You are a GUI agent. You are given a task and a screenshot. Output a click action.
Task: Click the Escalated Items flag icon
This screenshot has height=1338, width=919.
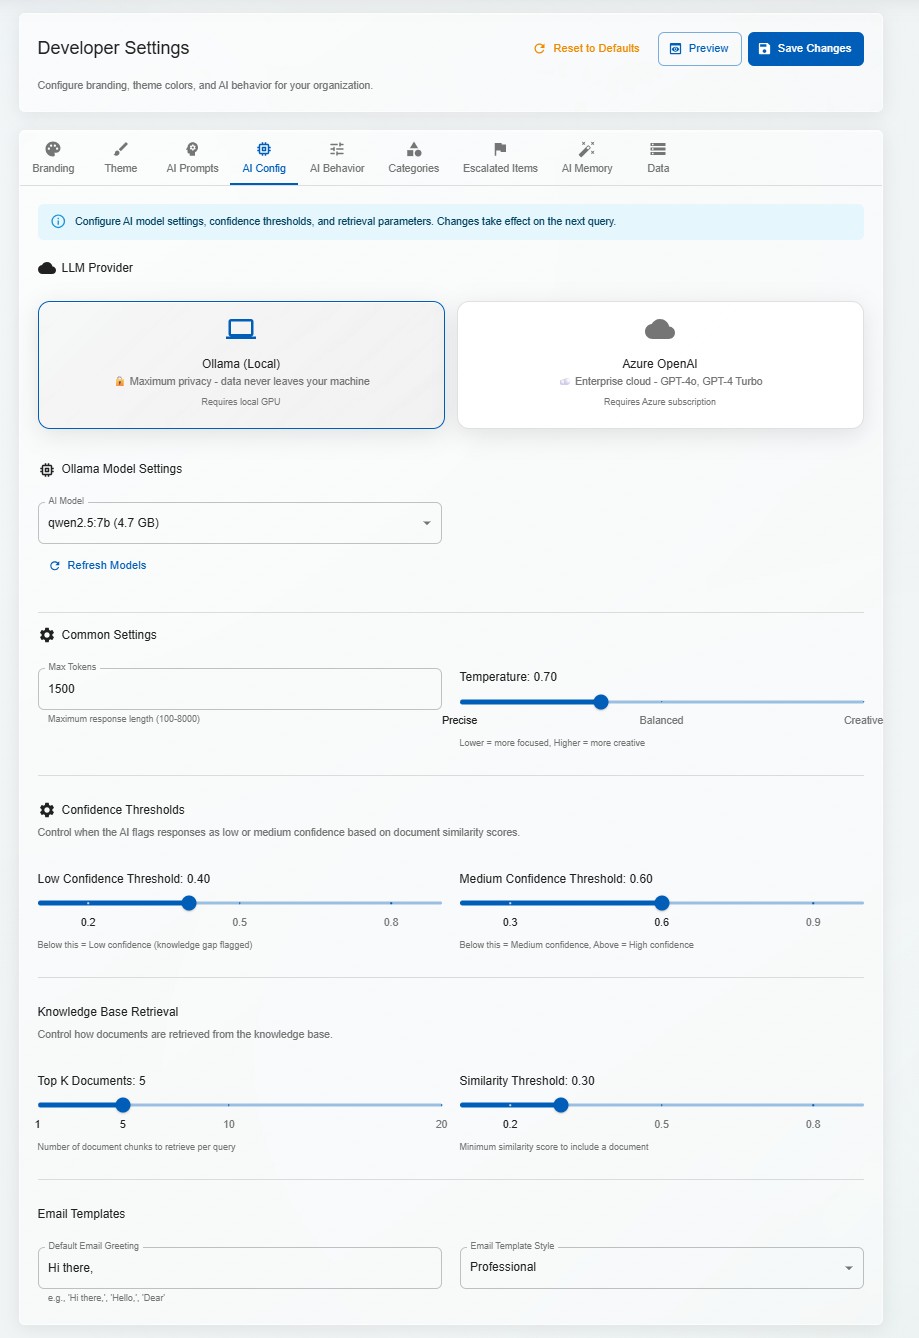click(x=499, y=148)
